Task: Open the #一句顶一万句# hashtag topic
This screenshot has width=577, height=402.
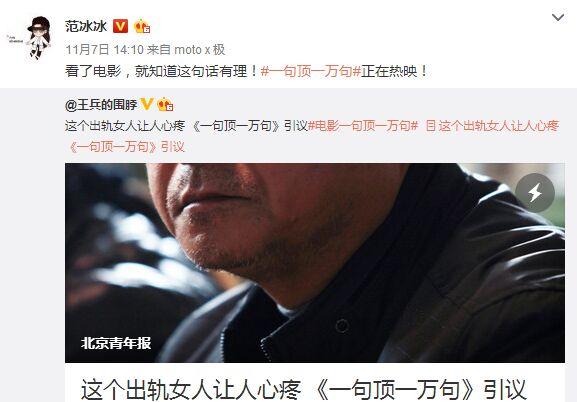Action: (311, 71)
